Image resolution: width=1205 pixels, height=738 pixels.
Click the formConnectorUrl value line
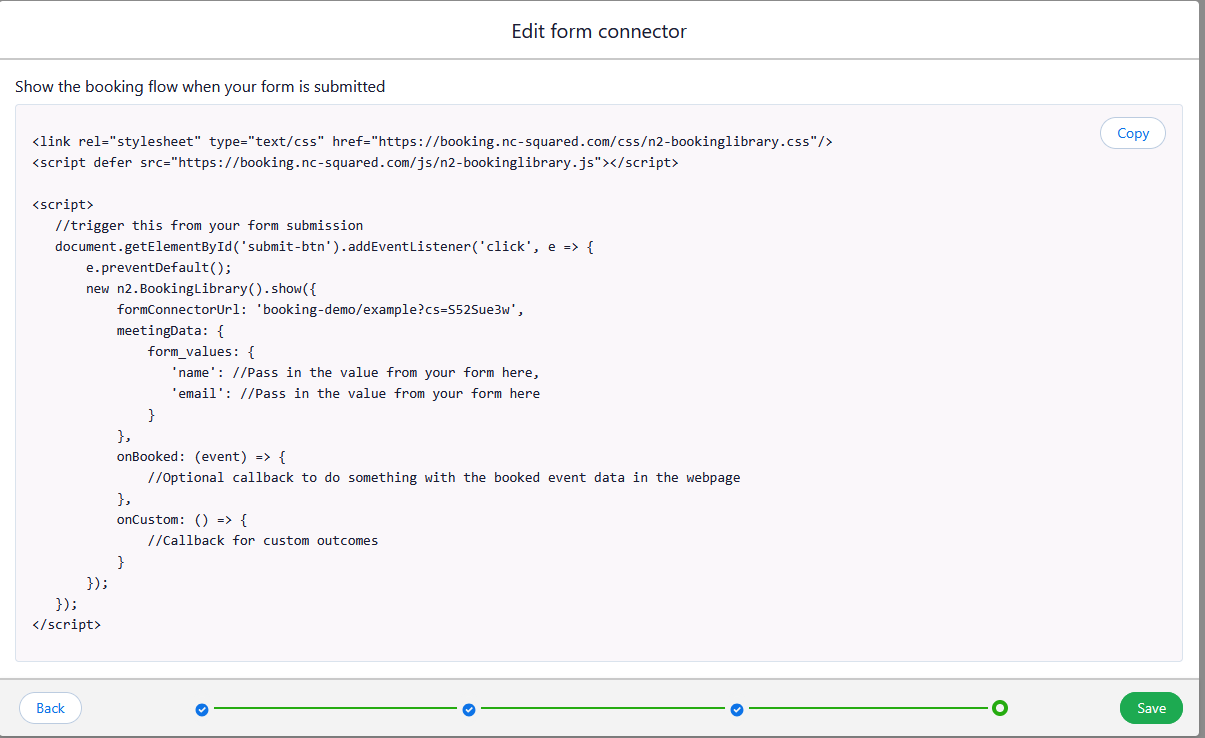321,309
